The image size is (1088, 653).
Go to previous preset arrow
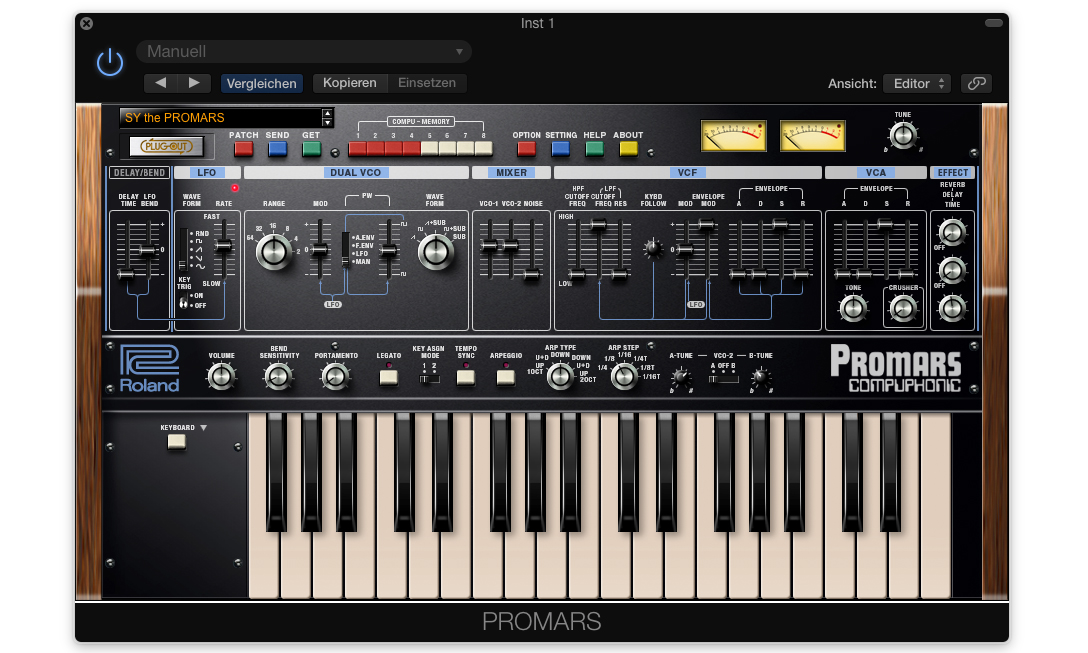click(161, 83)
